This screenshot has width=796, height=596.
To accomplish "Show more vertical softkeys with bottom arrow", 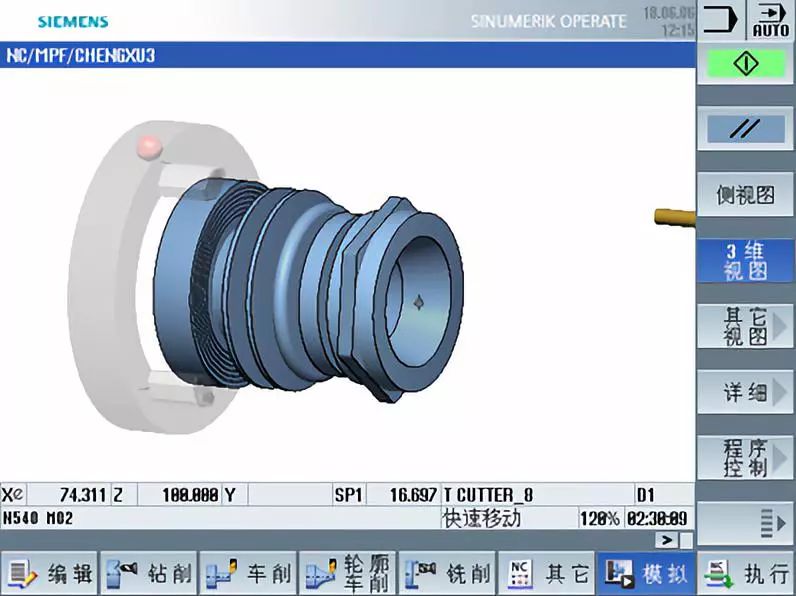I will (745, 523).
